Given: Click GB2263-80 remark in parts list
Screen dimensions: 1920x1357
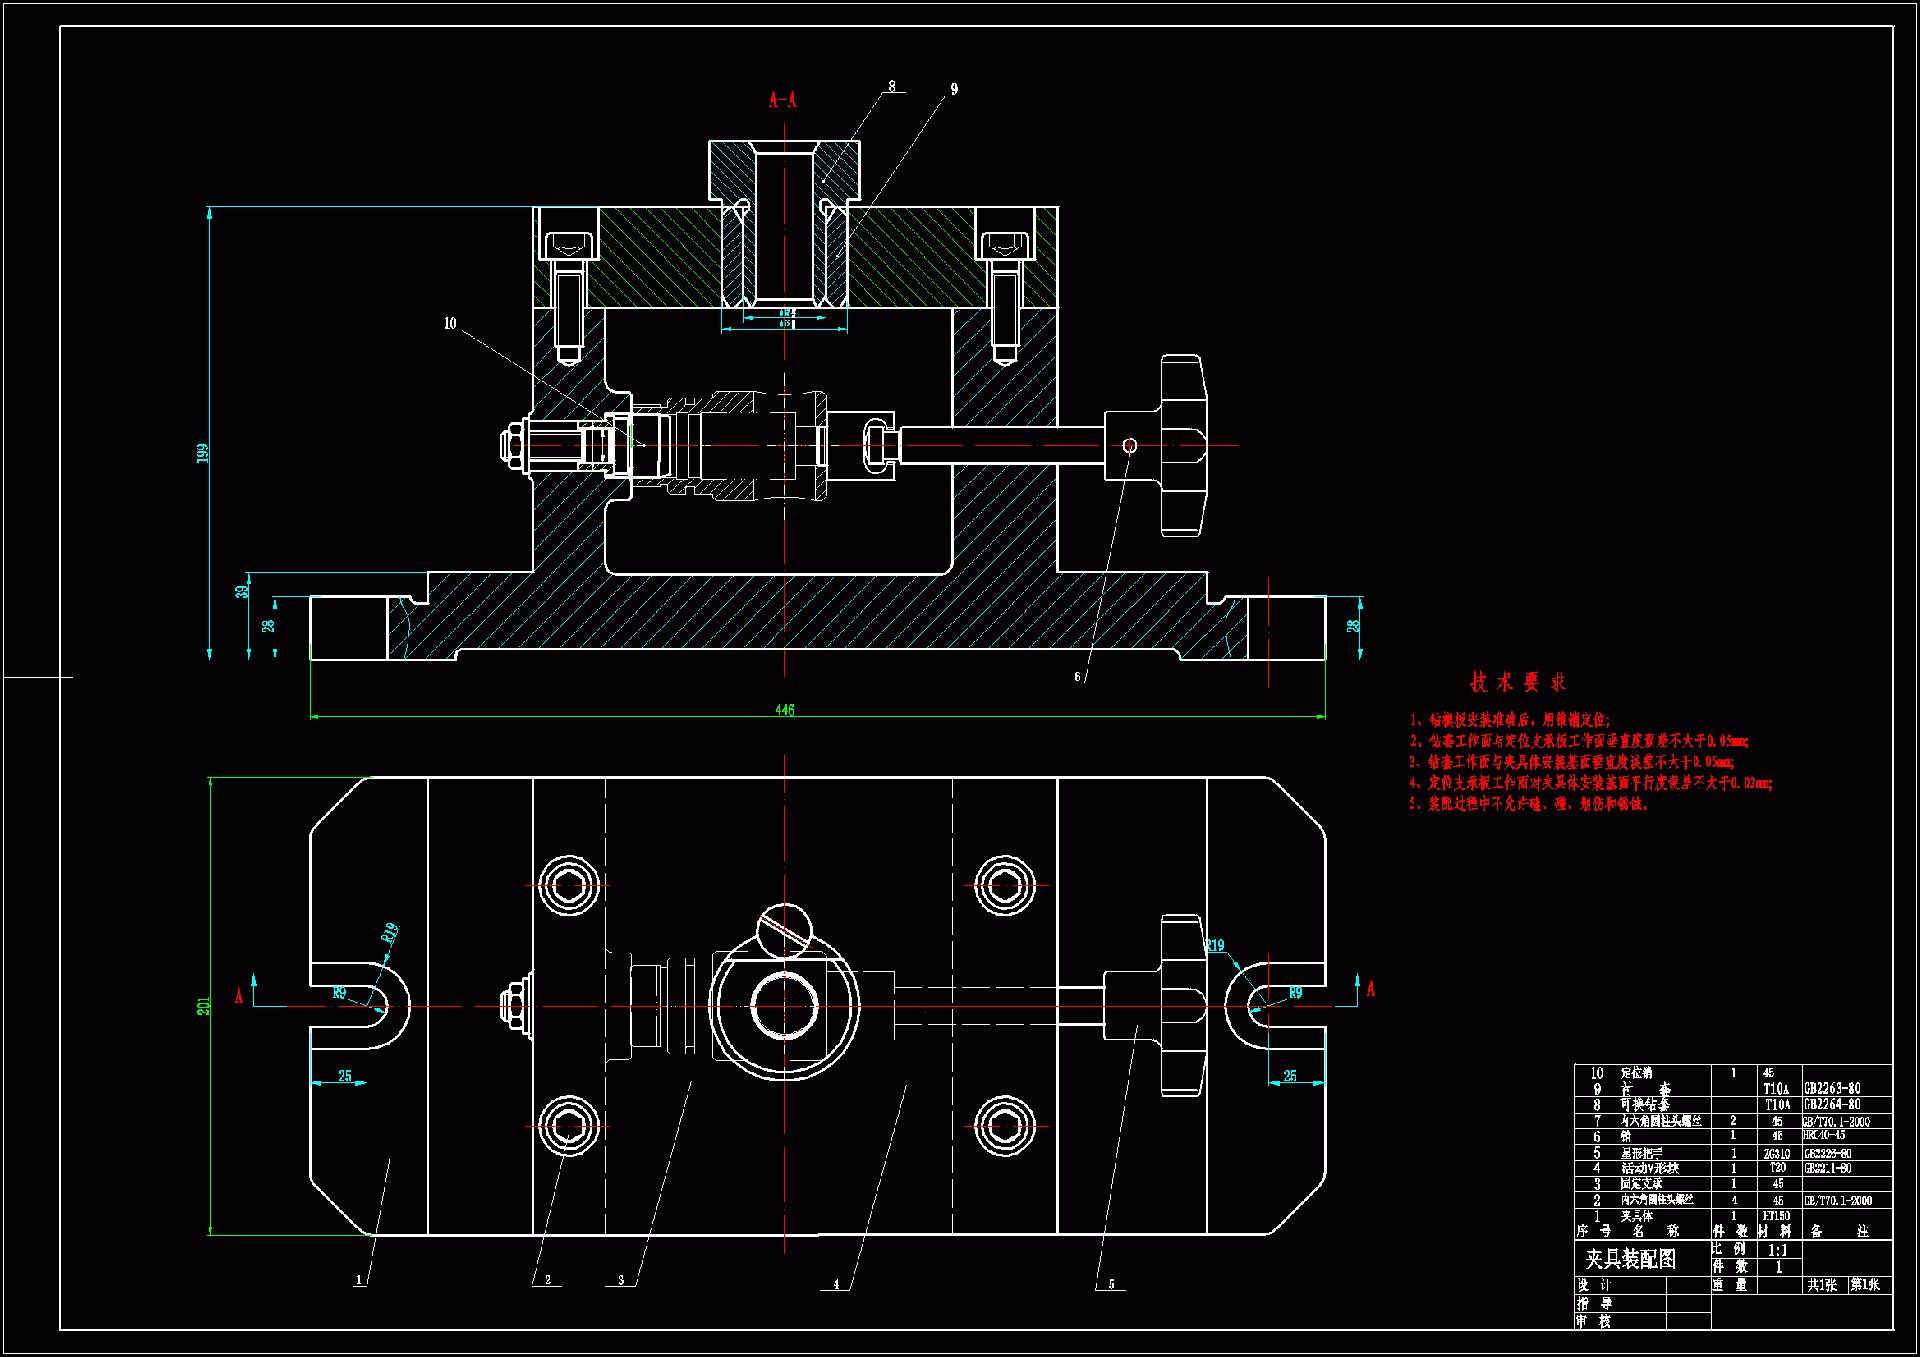Looking at the screenshot, I should [x=1832, y=1088].
